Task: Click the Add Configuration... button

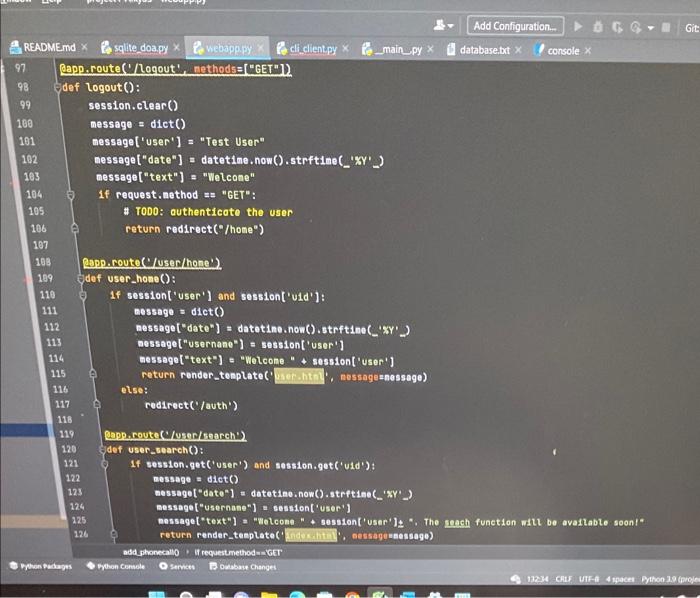Action: [x=515, y=26]
